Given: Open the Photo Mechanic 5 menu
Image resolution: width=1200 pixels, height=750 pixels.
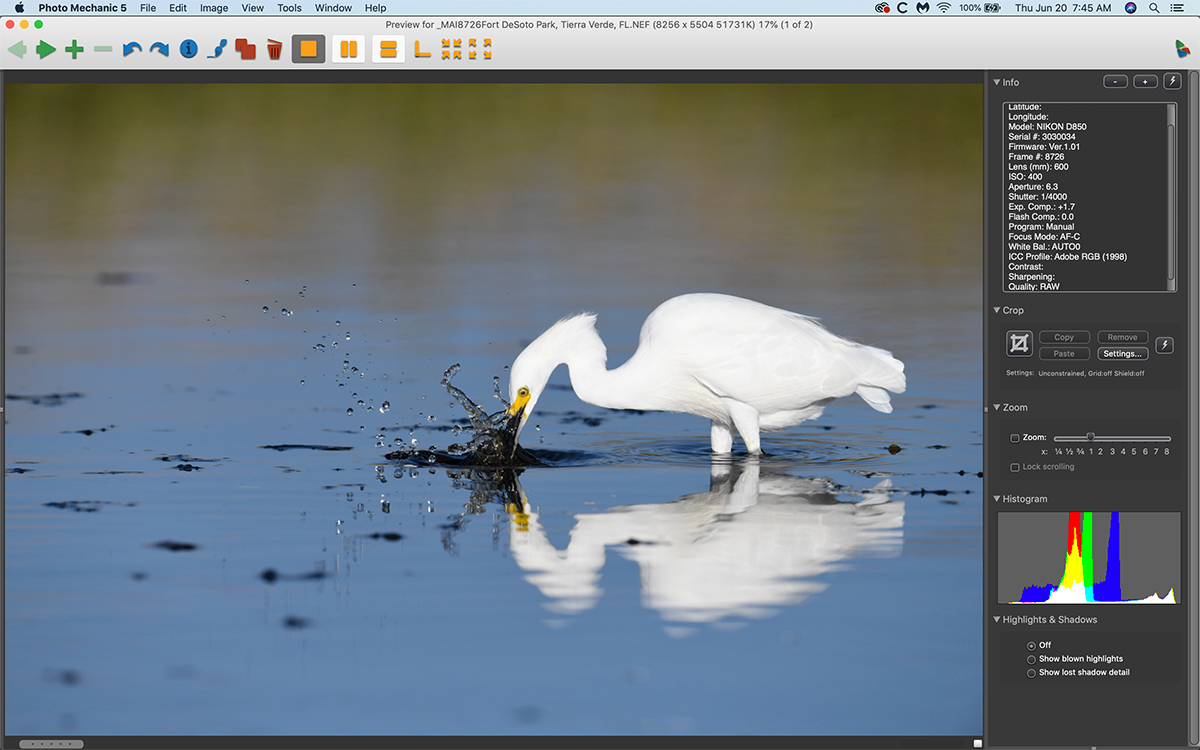Looking at the screenshot, I should pos(81,8).
